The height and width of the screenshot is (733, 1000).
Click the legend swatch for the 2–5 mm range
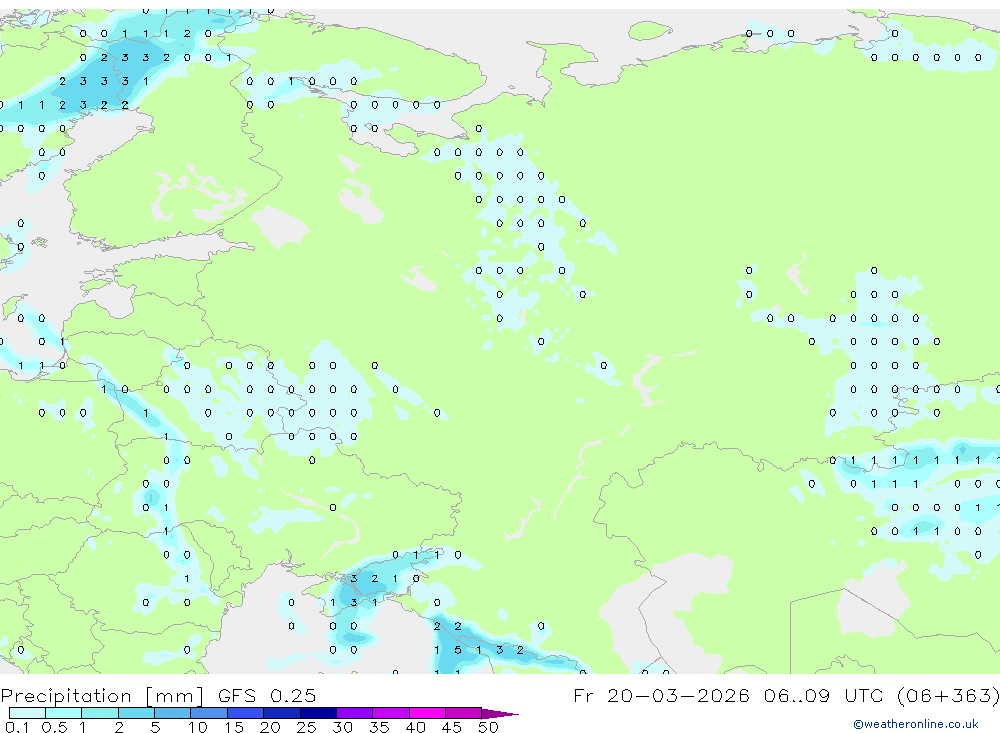click(136, 713)
